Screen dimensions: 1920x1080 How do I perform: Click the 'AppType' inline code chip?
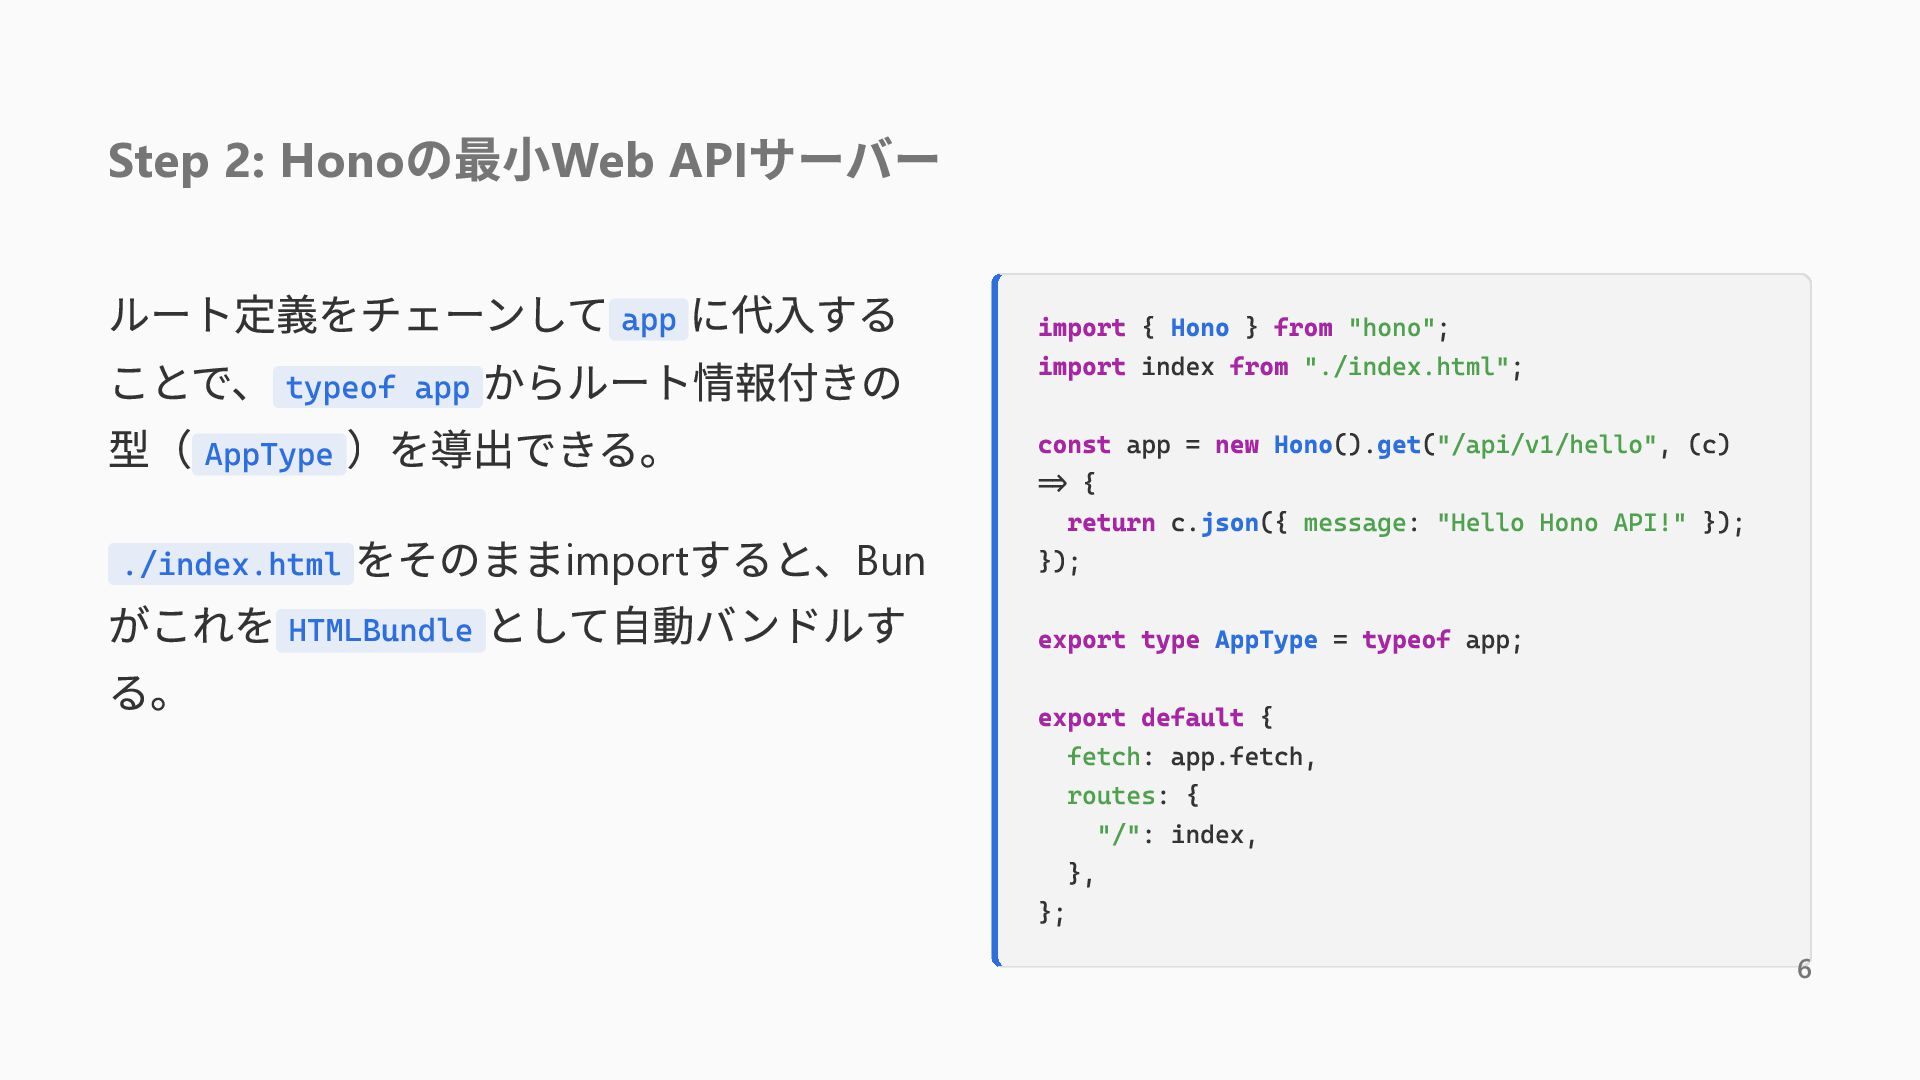[269, 454]
